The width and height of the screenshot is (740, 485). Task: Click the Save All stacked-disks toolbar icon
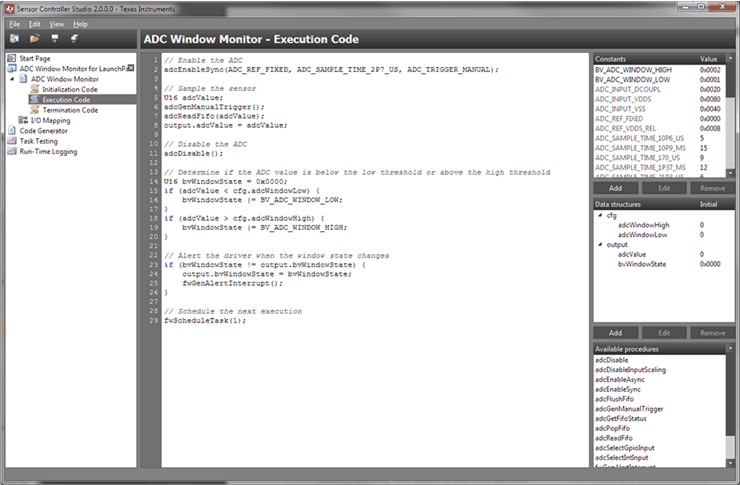[75, 39]
